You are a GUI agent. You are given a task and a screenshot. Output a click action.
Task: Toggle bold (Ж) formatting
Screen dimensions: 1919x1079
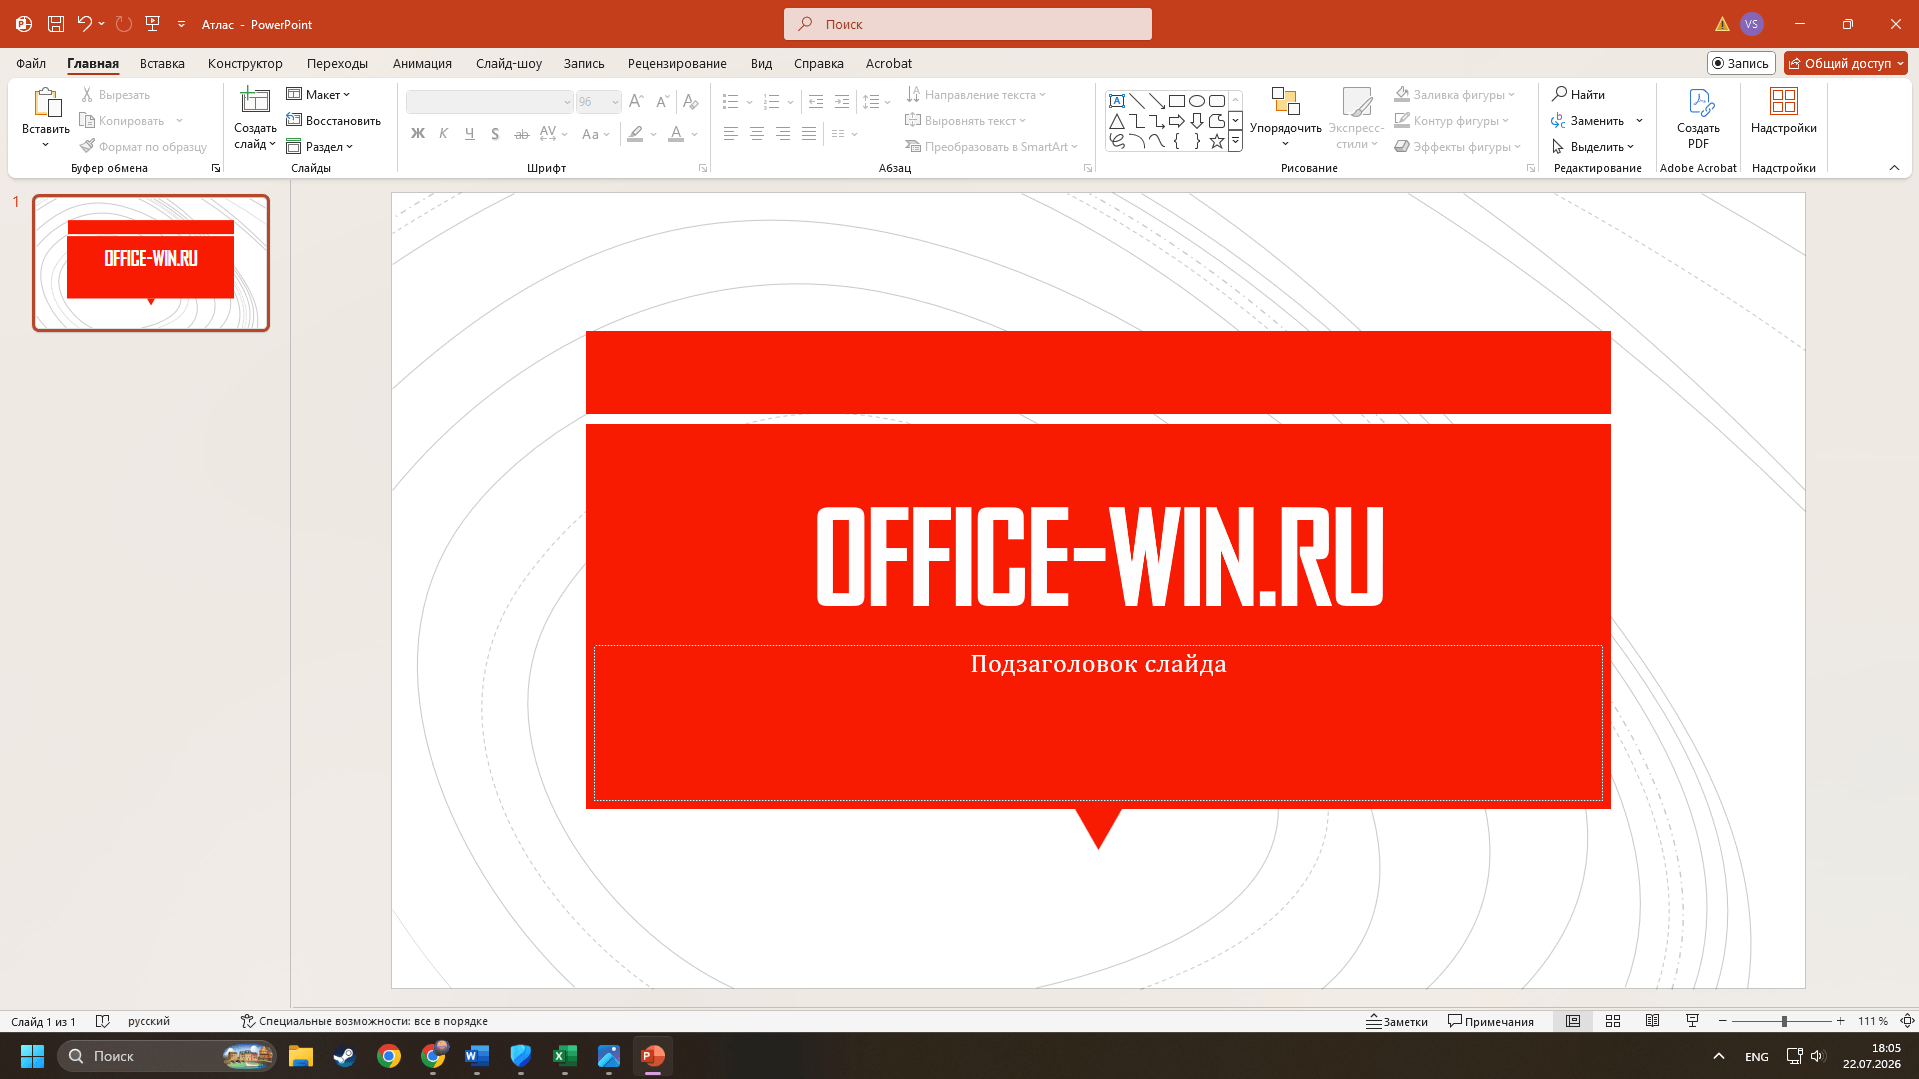click(x=418, y=134)
